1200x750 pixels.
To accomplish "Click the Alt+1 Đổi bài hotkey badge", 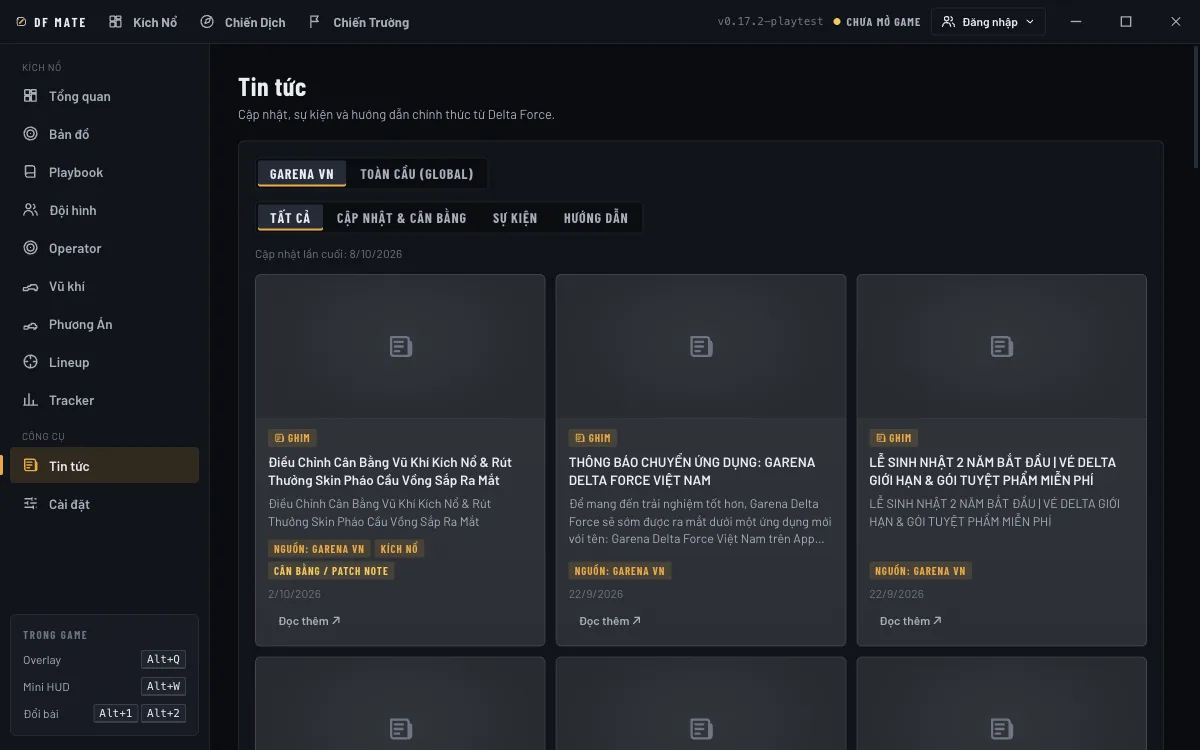I will [x=115, y=713].
